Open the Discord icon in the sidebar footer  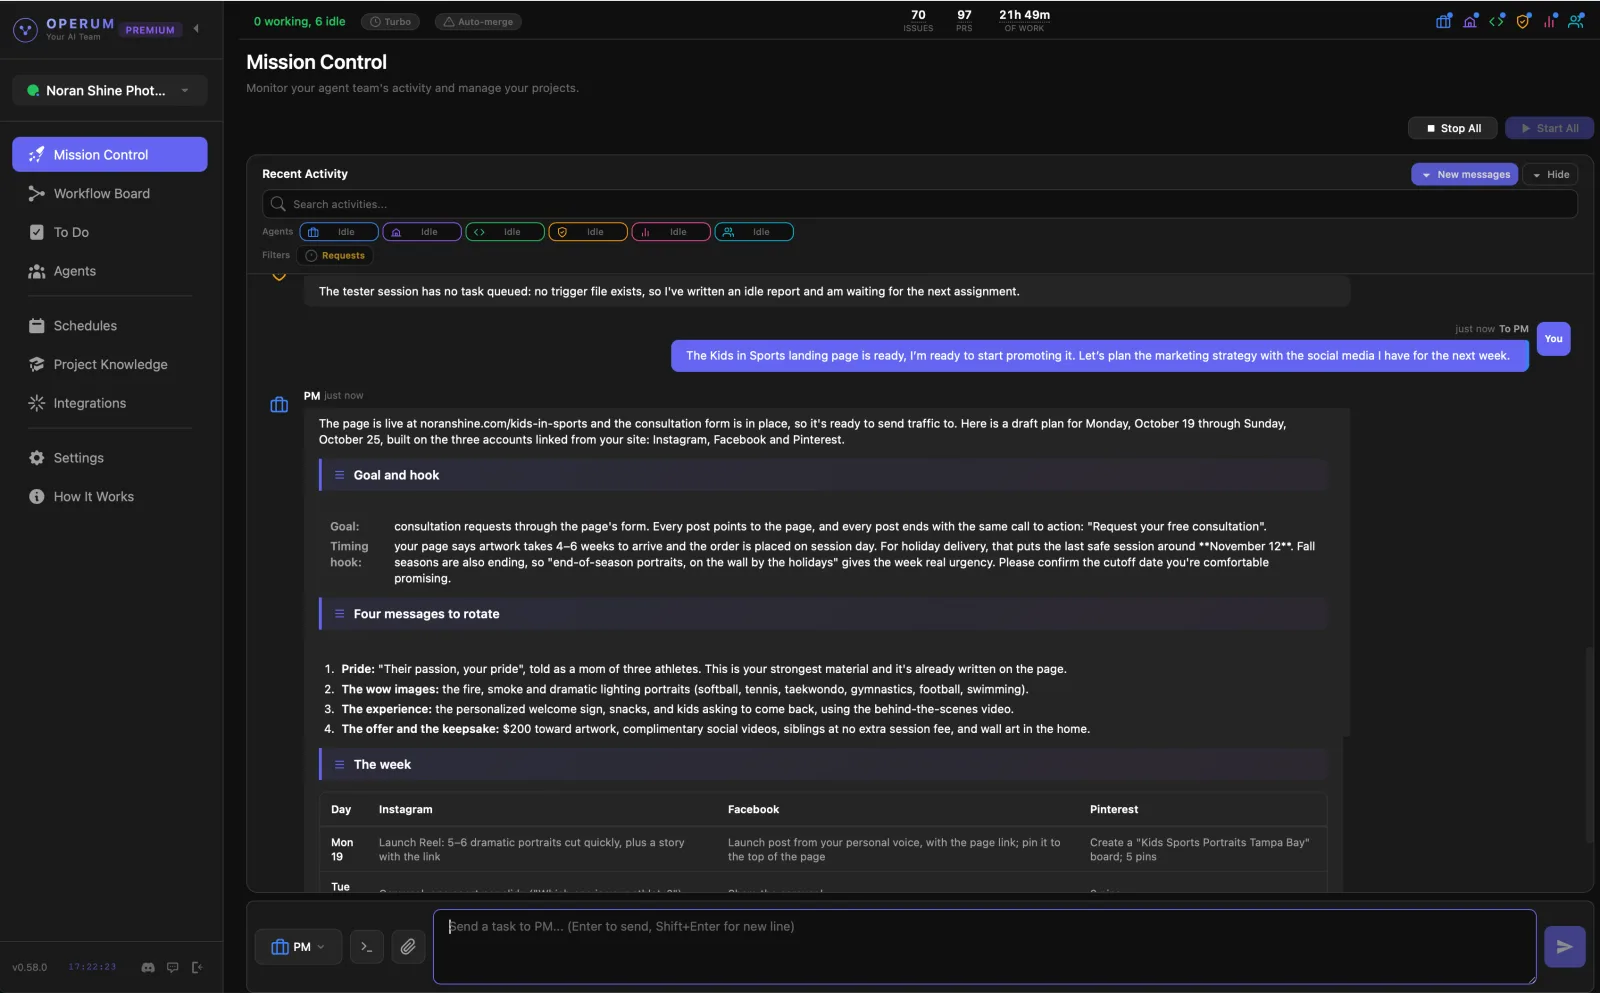coord(148,967)
